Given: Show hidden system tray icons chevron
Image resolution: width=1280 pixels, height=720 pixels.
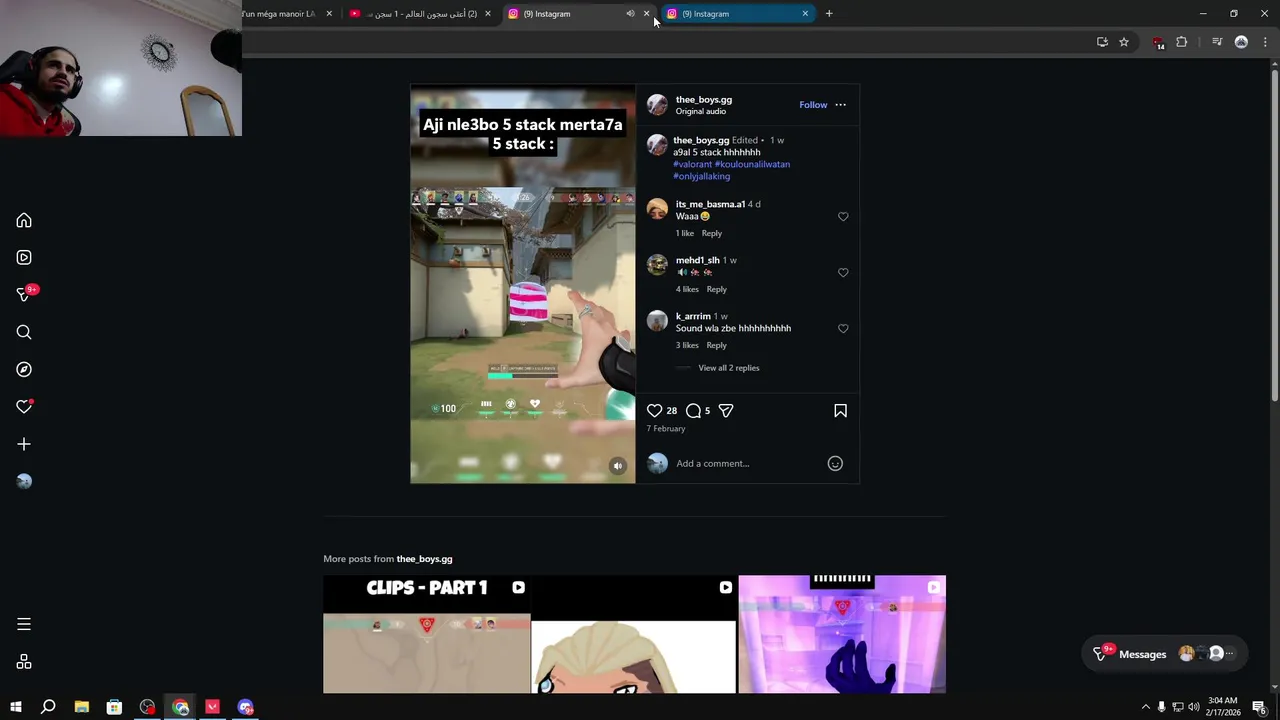Looking at the screenshot, I should [1145, 707].
